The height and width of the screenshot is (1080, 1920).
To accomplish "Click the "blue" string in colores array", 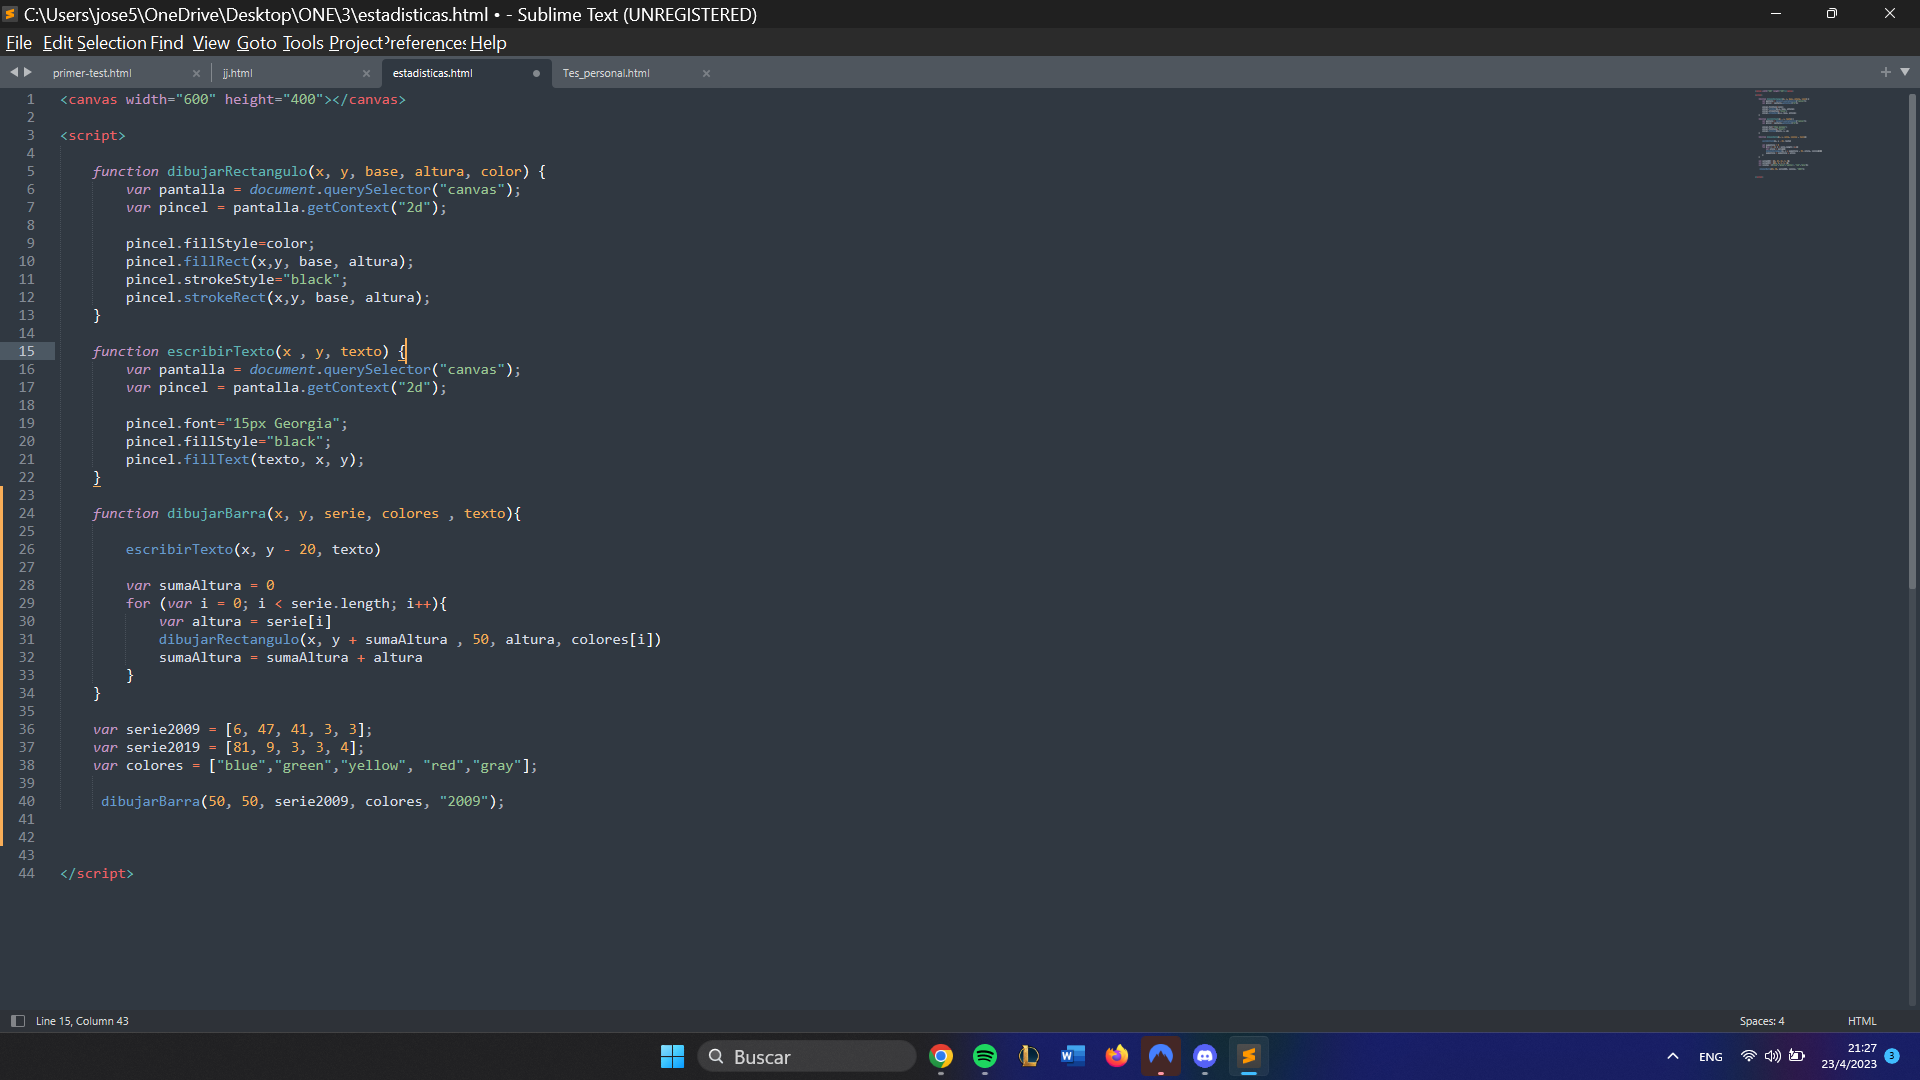I will coord(241,765).
